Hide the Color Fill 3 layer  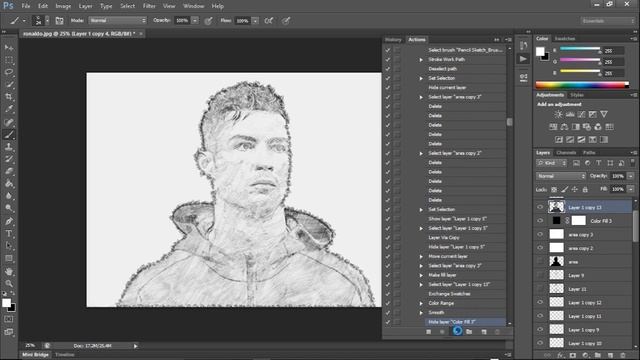pos(540,221)
